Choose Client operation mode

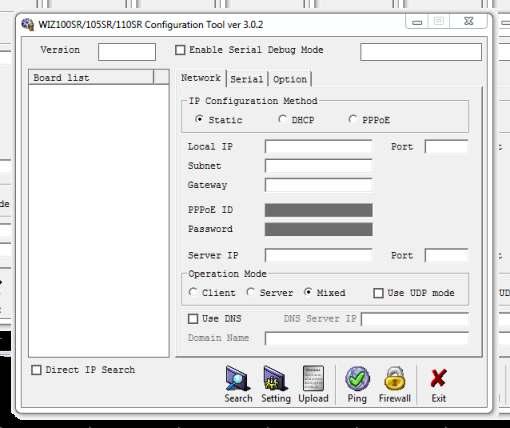pos(193,292)
